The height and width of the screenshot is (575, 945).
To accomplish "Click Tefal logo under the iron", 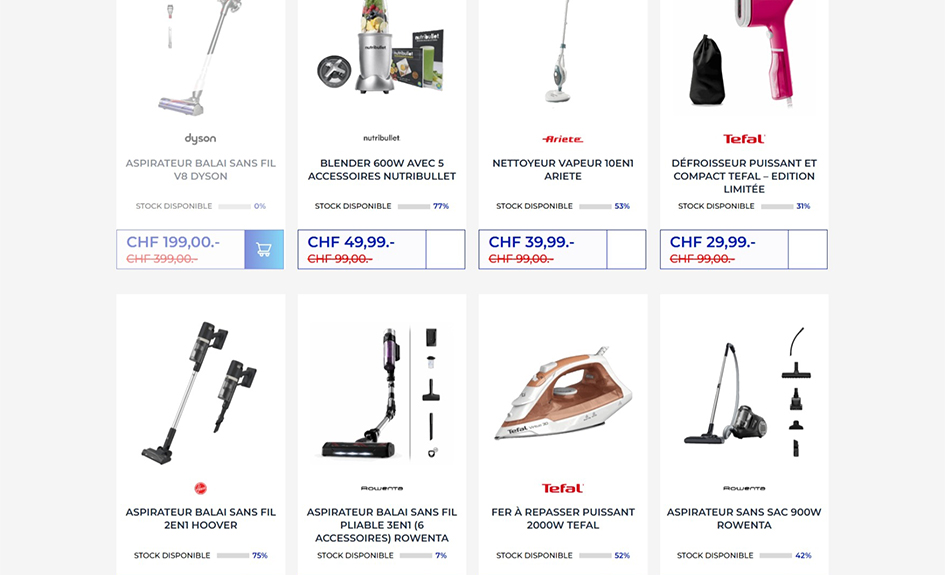I will [x=562, y=488].
